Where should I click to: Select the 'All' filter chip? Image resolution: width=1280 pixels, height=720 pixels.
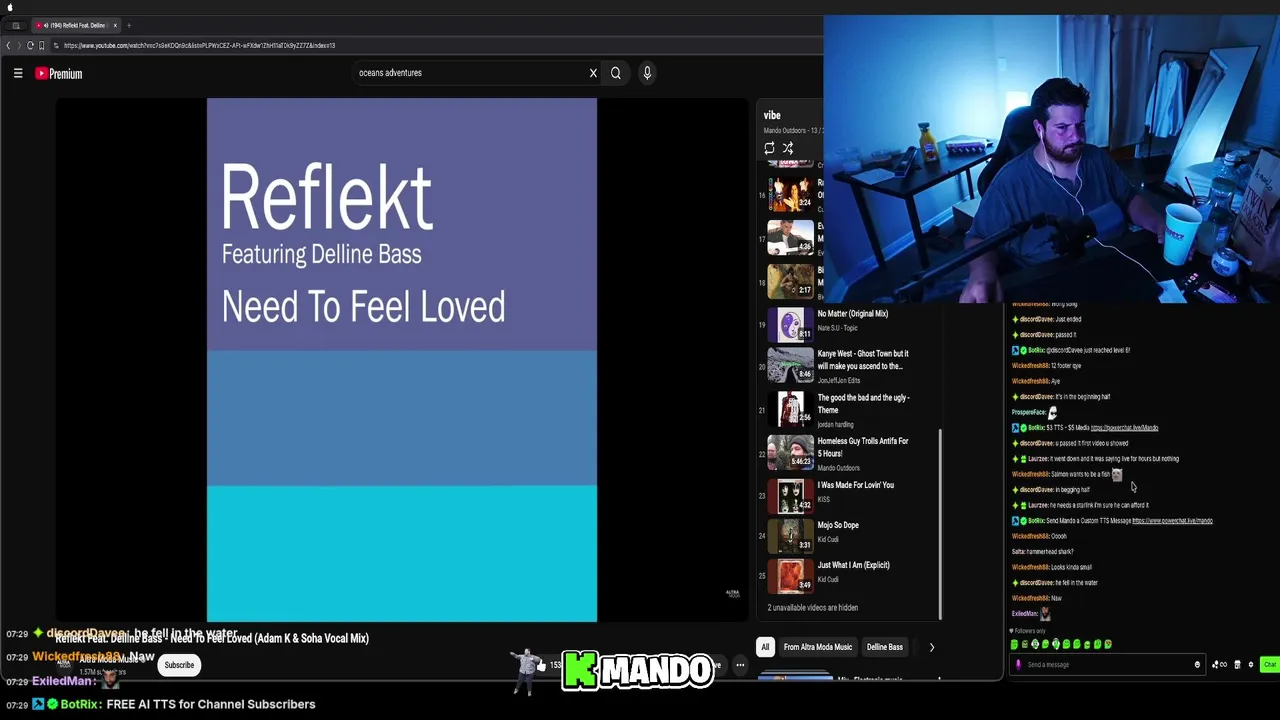click(765, 647)
